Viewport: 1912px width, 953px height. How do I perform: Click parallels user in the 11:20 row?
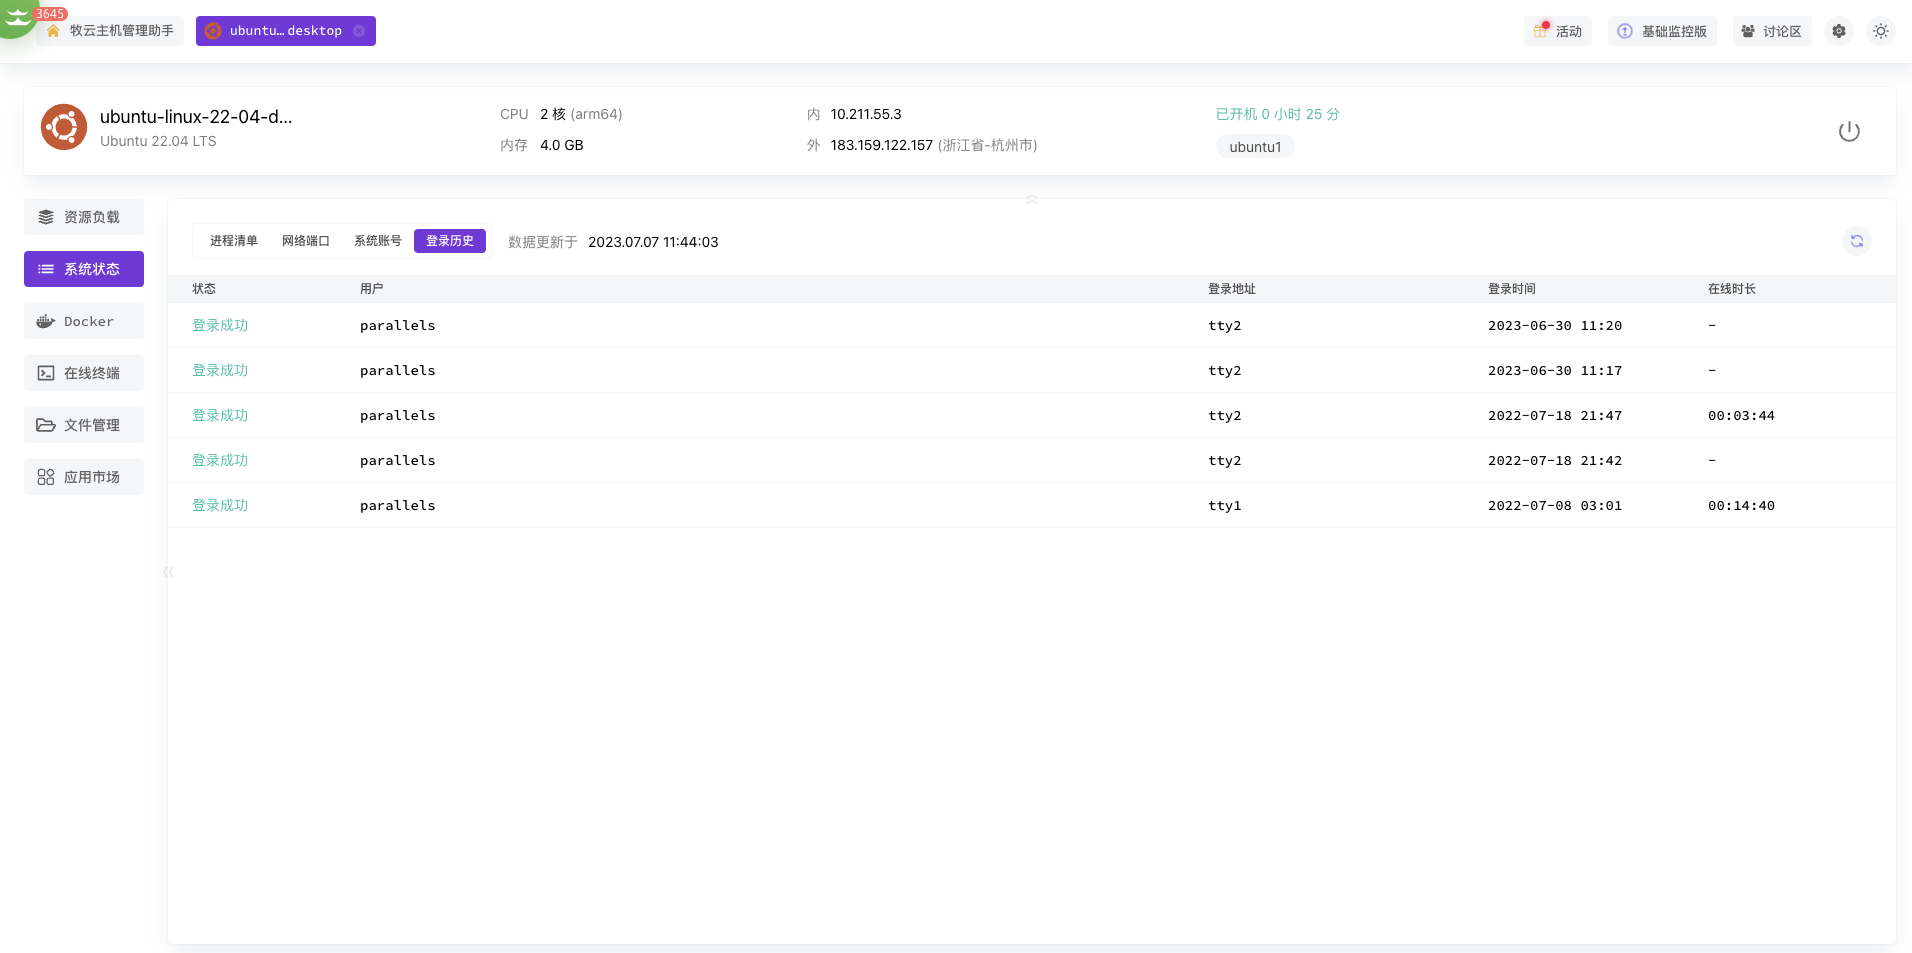398,326
